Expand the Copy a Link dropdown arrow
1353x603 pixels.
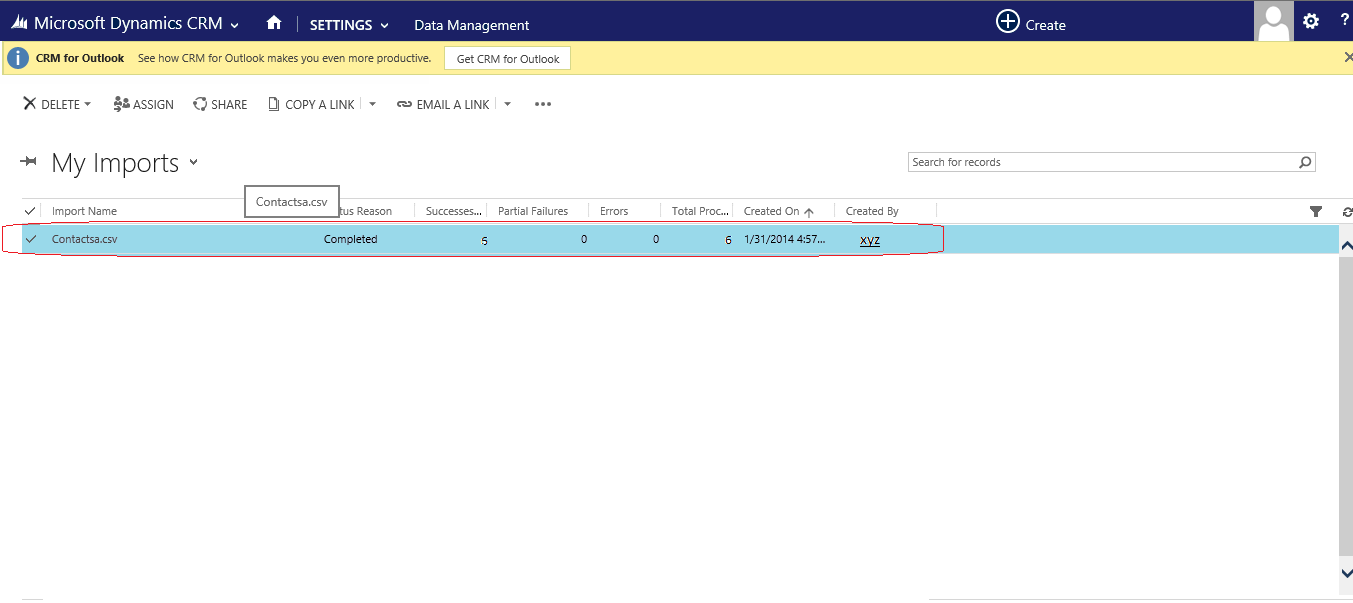(x=372, y=104)
